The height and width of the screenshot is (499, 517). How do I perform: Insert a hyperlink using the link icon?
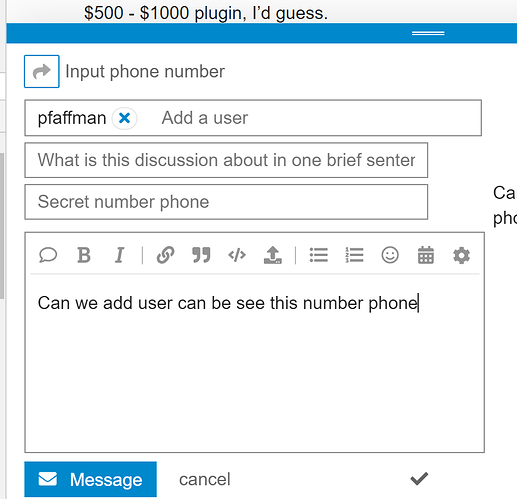click(166, 255)
